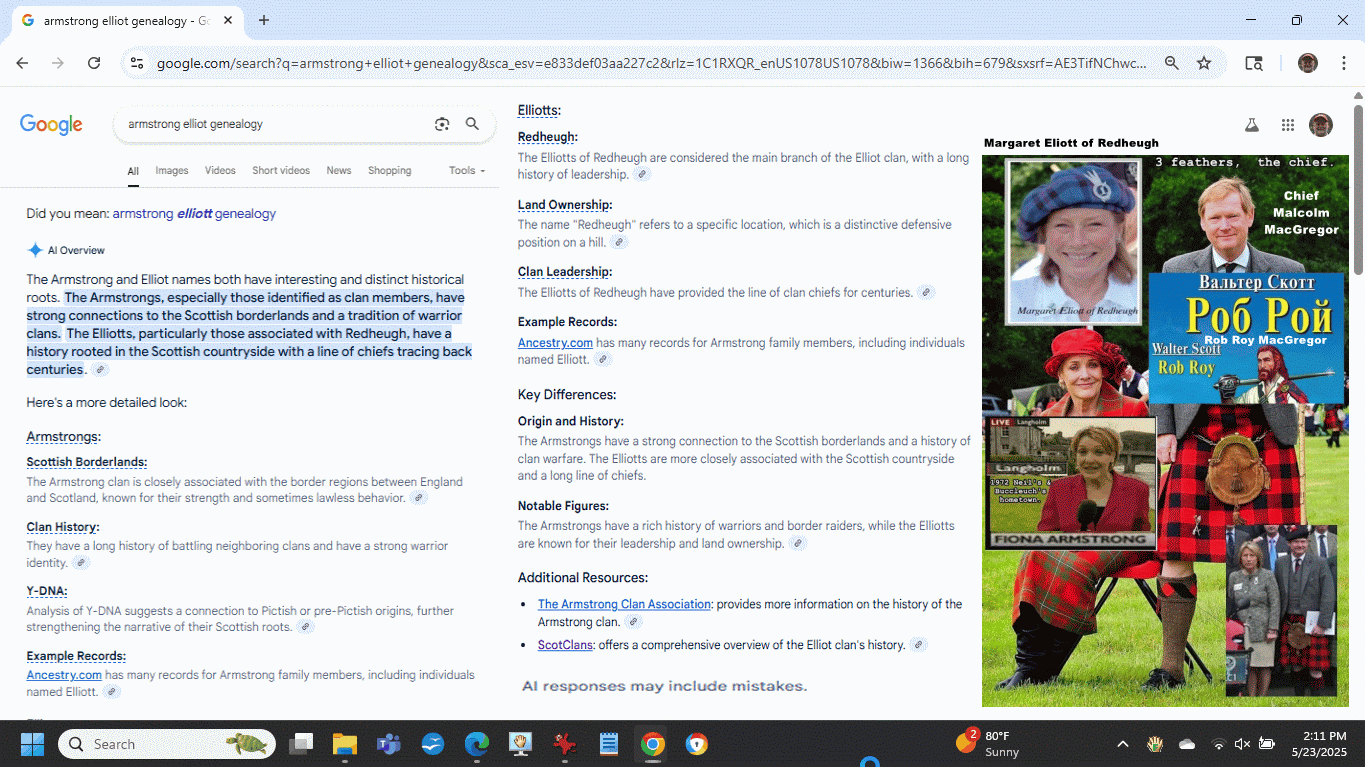Open The Armstrong Clan Association link
The height and width of the screenshot is (767, 1365).
coord(624,604)
